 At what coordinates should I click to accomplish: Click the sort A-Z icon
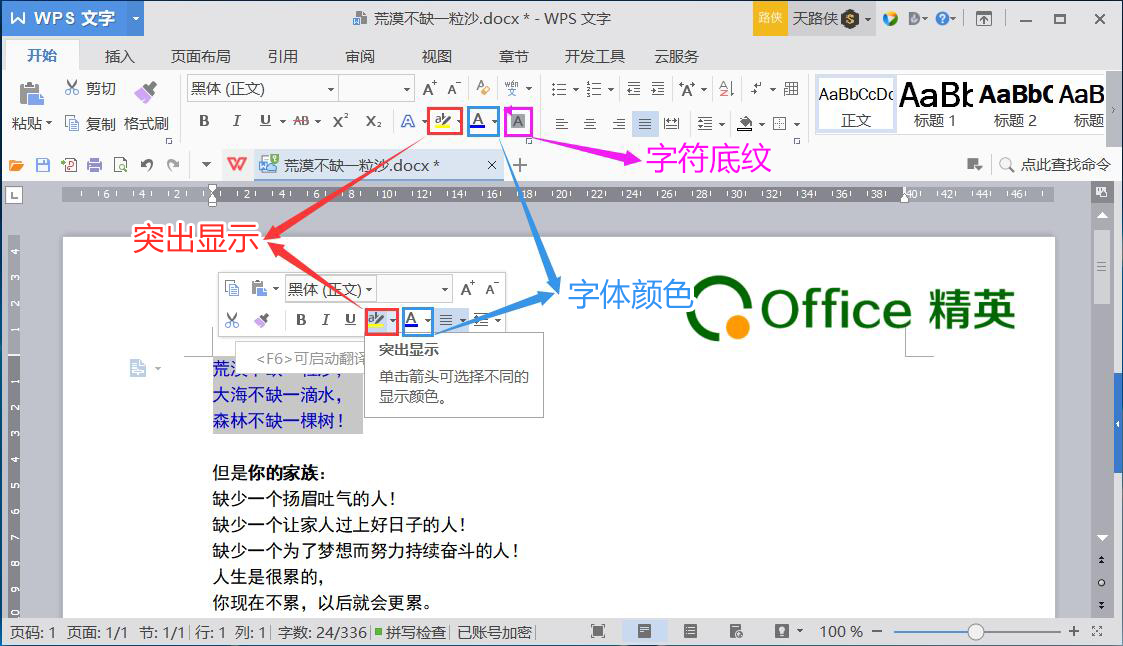click(x=726, y=89)
